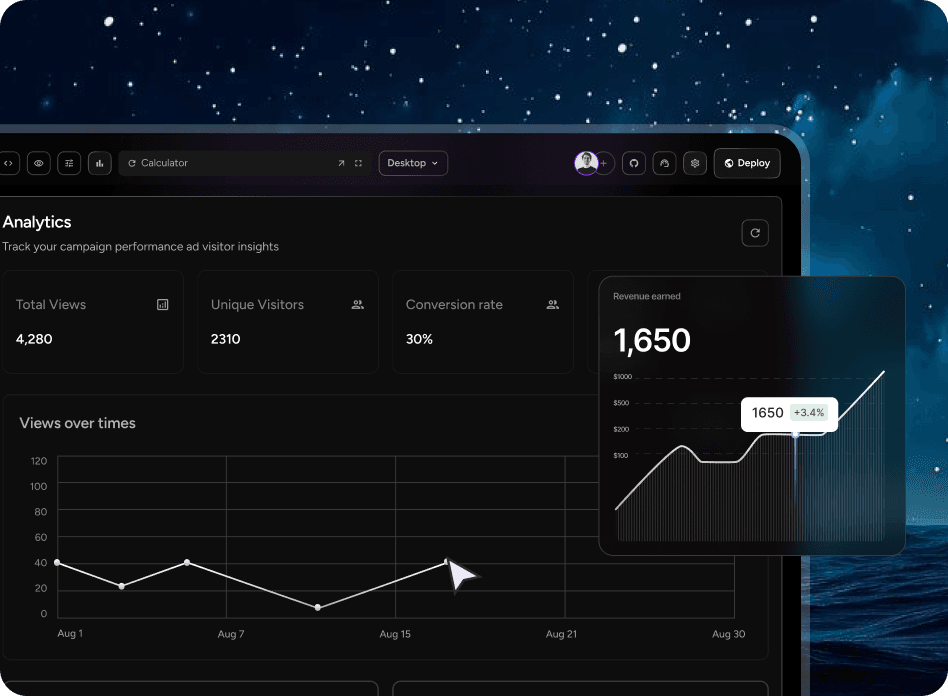The width and height of the screenshot is (948, 696).
Task: Toggle the preview eye icon
Action: (x=39, y=163)
